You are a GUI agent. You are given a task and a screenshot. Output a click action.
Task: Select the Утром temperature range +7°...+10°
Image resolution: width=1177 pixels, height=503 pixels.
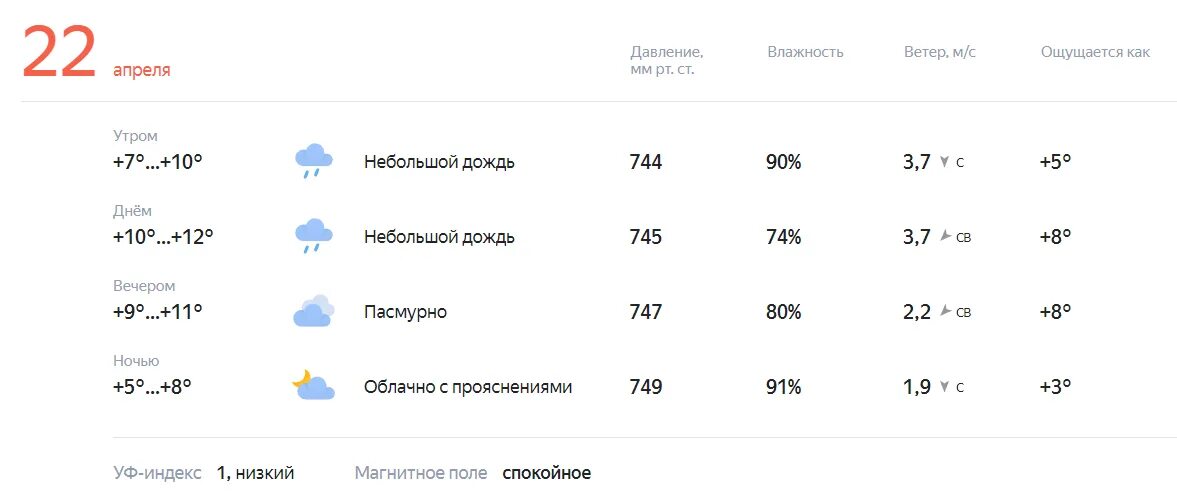tap(158, 161)
